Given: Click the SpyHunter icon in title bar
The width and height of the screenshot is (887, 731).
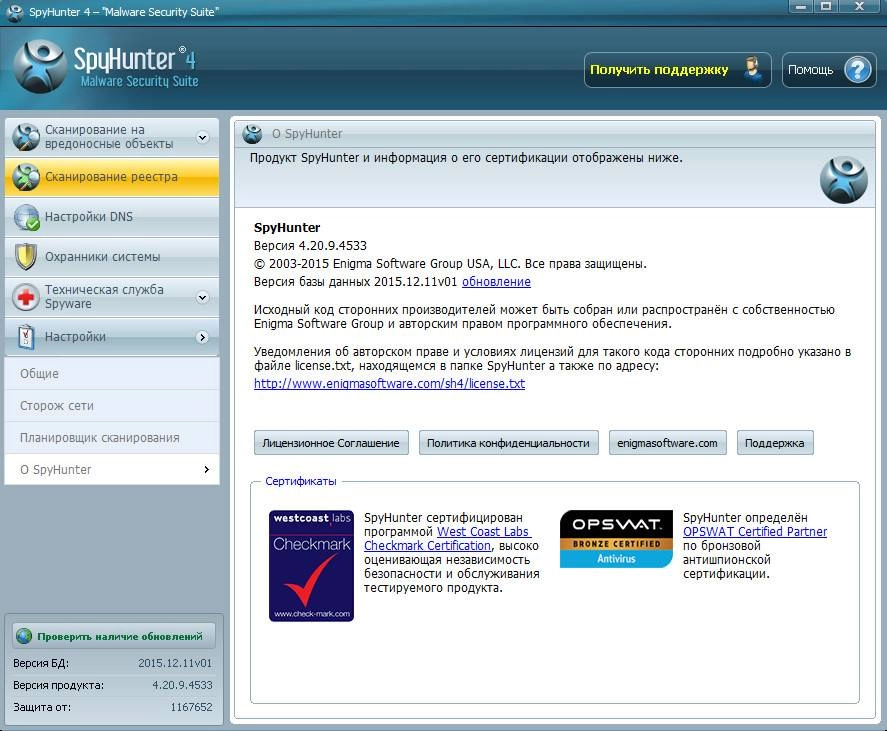Looking at the screenshot, I should [x=15, y=12].
